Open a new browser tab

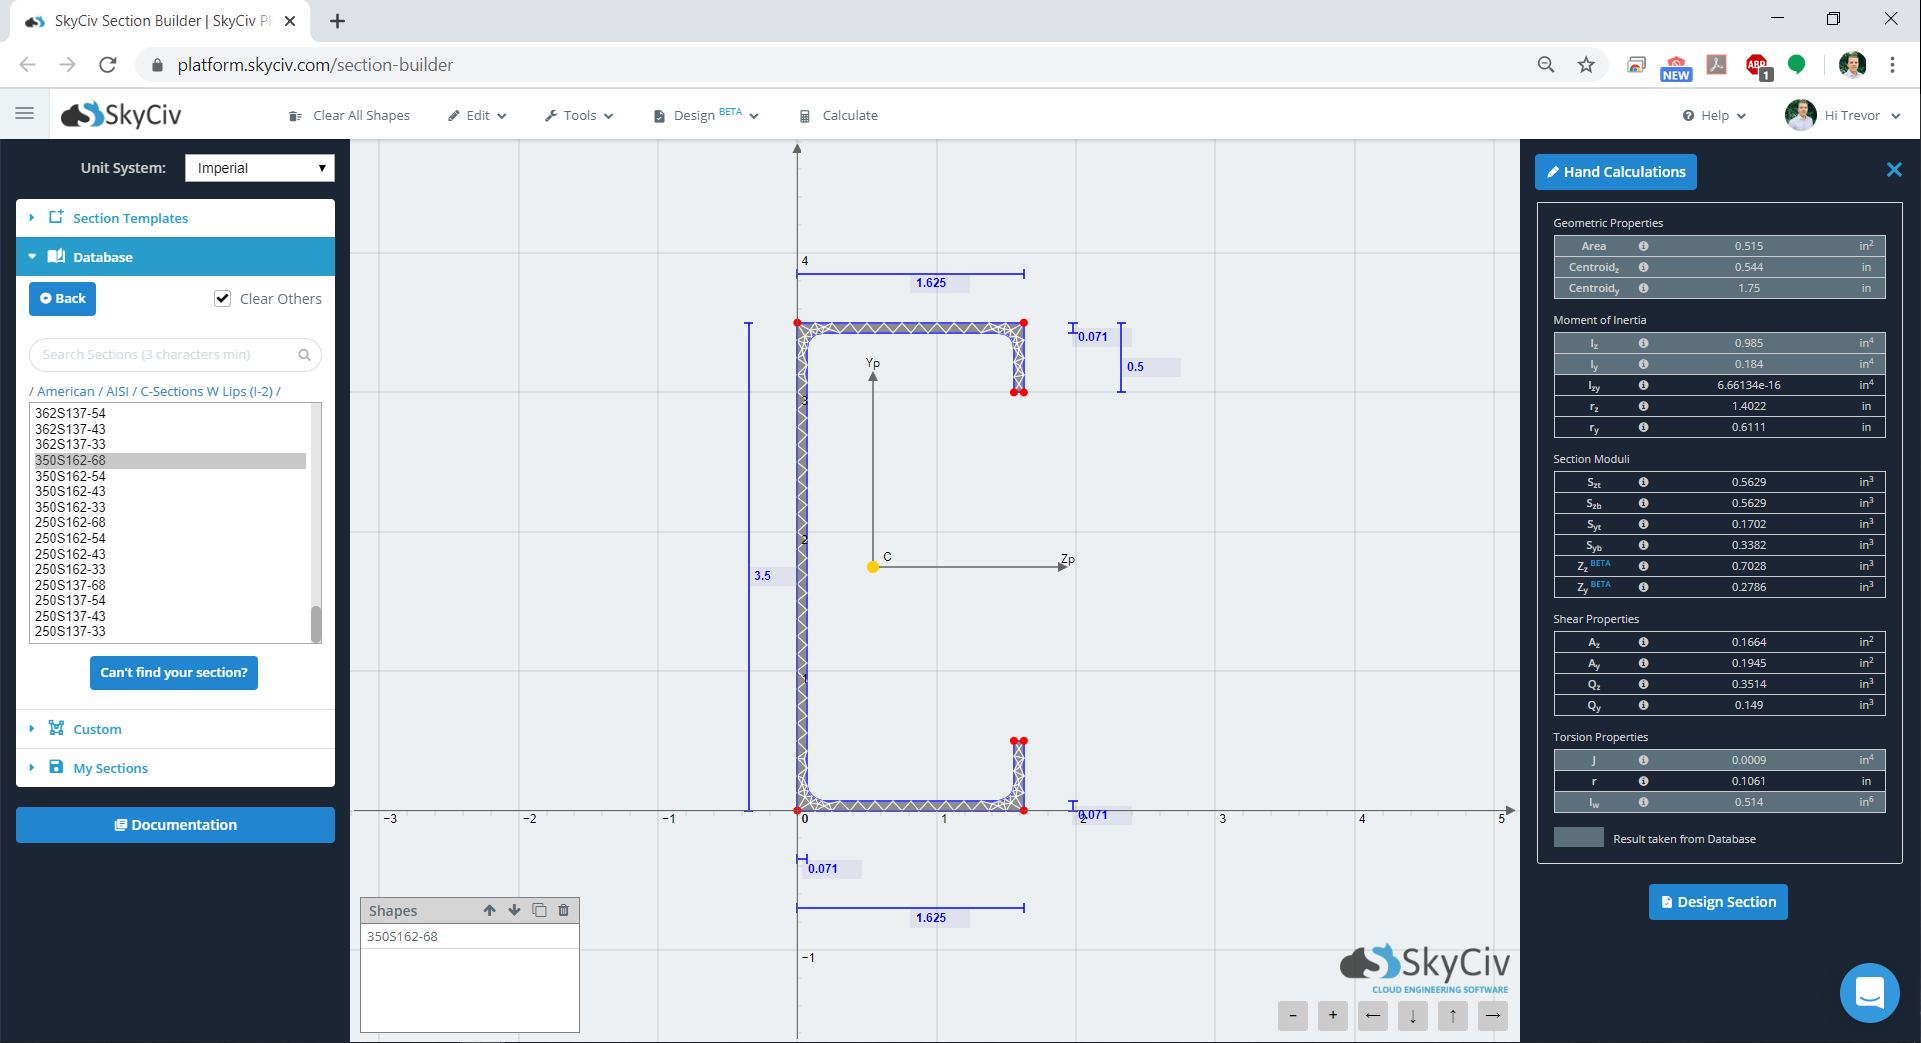[338, 21]
